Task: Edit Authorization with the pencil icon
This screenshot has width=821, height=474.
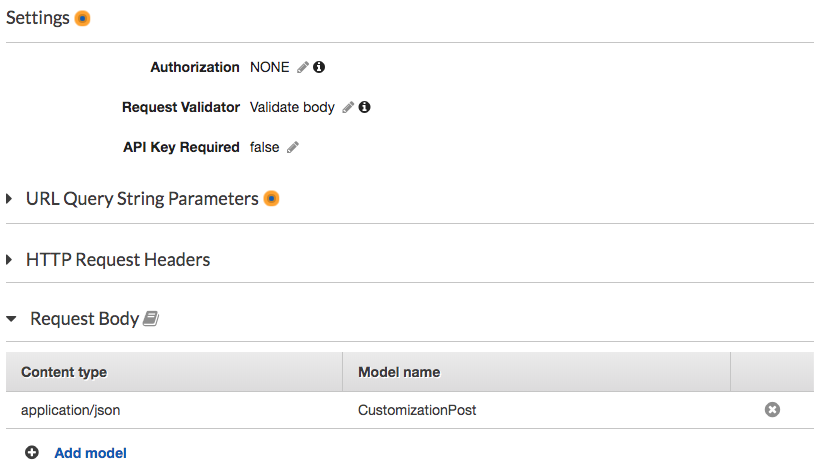Action: 303,68
